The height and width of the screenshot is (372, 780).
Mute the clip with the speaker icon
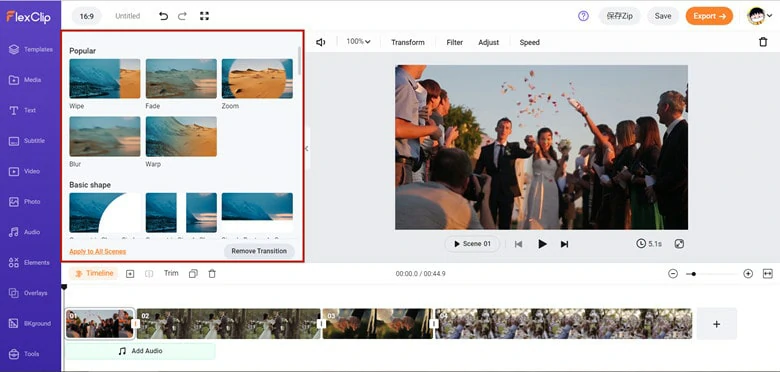(x=321, y=42)
